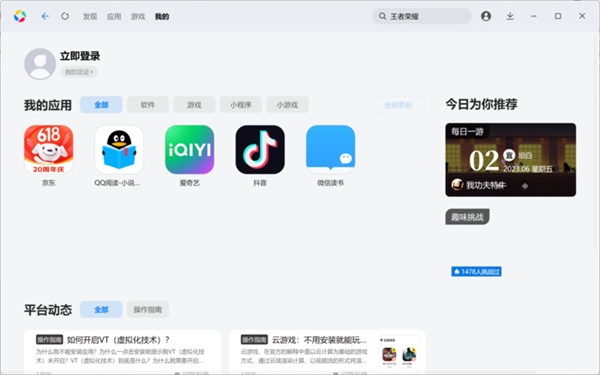Open the 每日一游 recommendation card
Viewport: 600px width, 375px height.
click(x=510, y=160)
